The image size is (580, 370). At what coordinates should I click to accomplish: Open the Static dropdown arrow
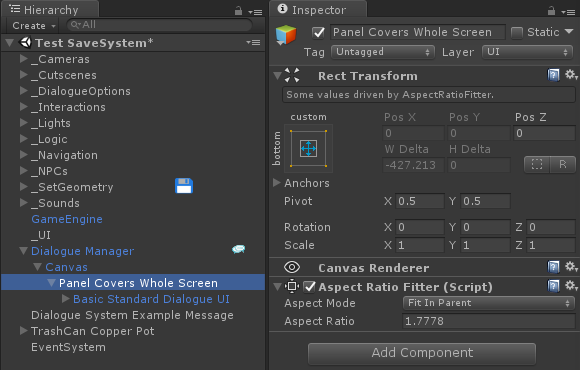(569, 32)
